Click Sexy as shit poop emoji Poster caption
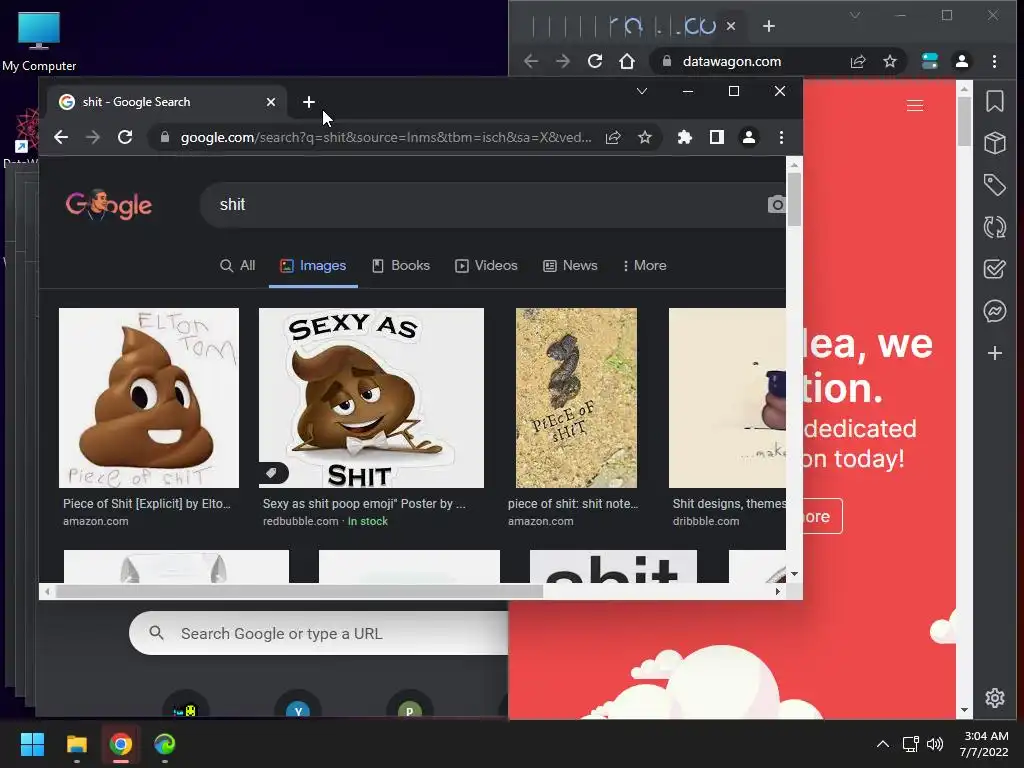The image size is (1024, 768). coord(364,504)
